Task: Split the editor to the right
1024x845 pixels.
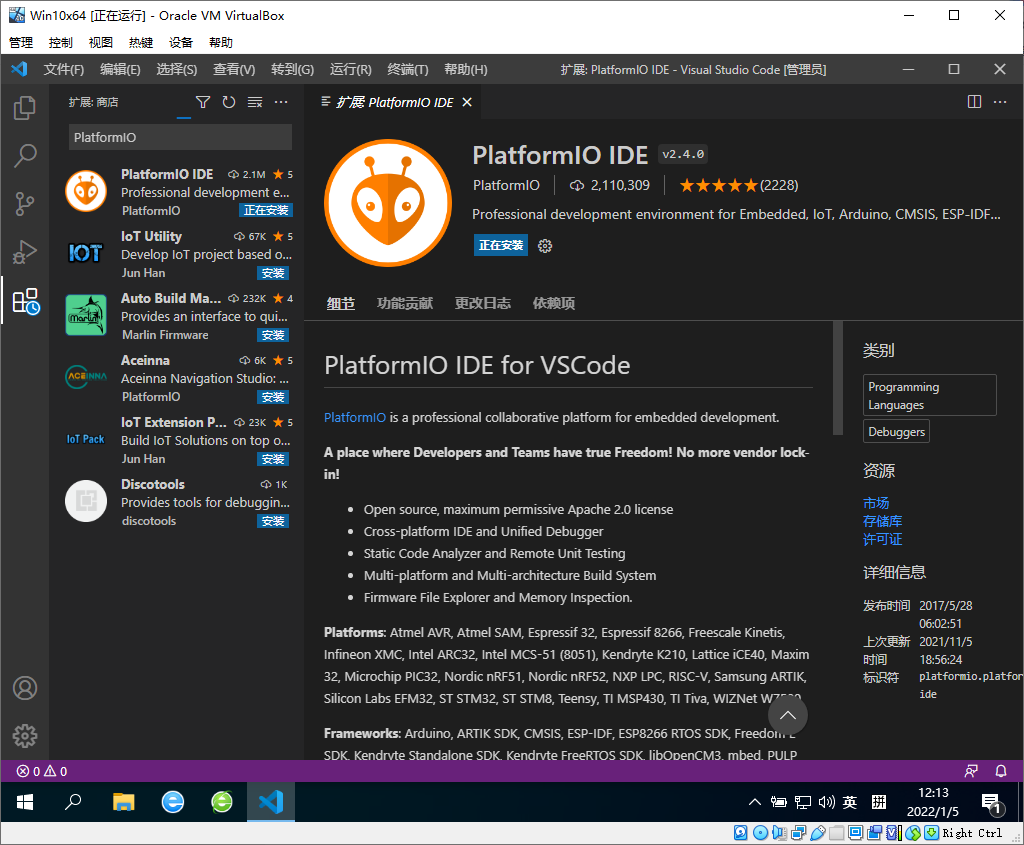Action: (x=974, y=102)
